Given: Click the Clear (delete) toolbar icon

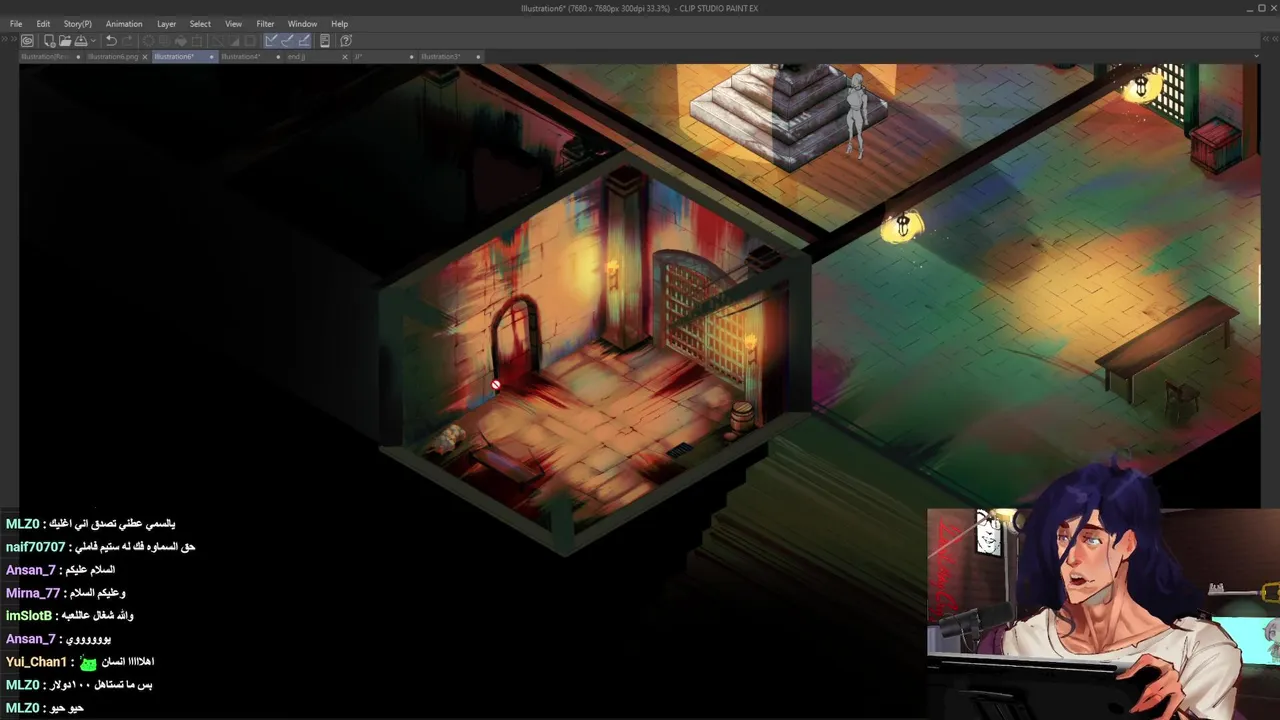Looking at the screenshot, I should tap(148, 41).
